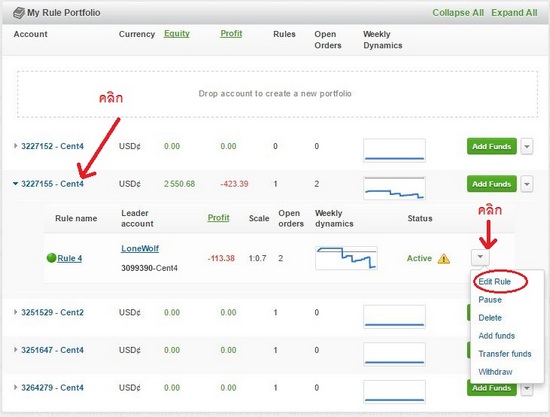Viewport: 550px width, 417px height.
Task: Click the drop account portfolio area
Action: pyautogui.click(x=277, y=94)
